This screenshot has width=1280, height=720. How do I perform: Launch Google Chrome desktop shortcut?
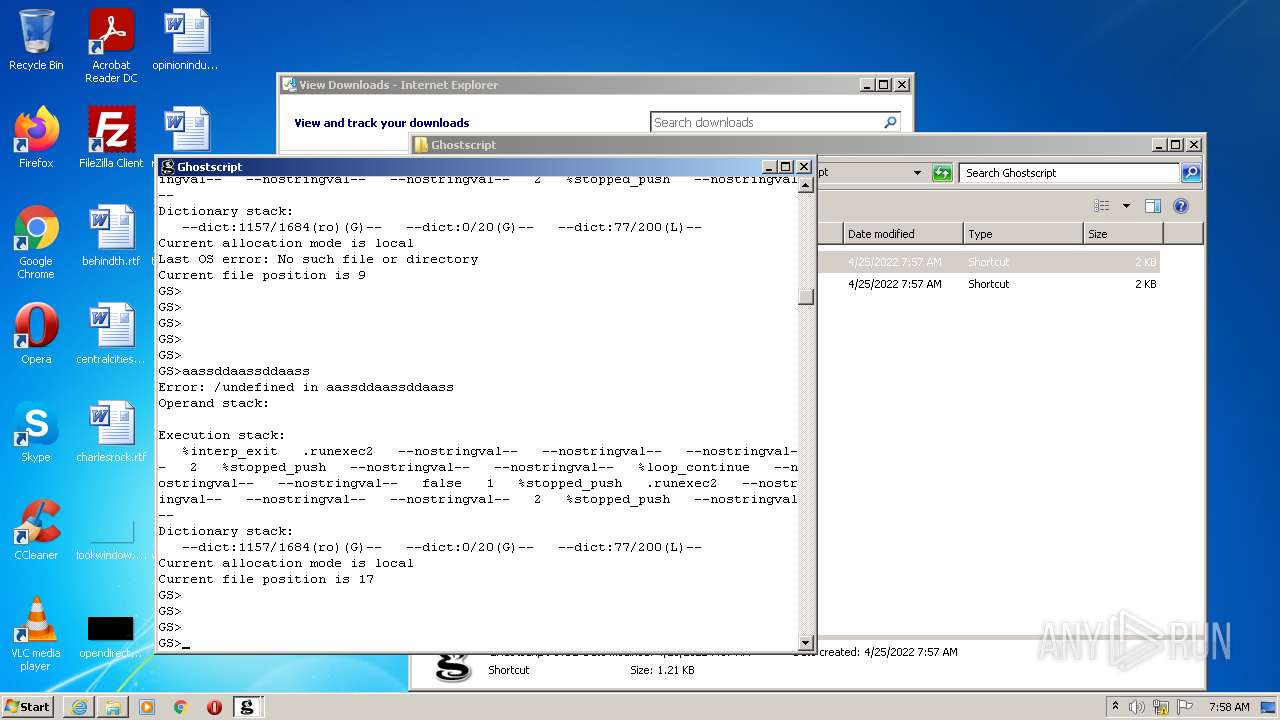click(36, 243)
